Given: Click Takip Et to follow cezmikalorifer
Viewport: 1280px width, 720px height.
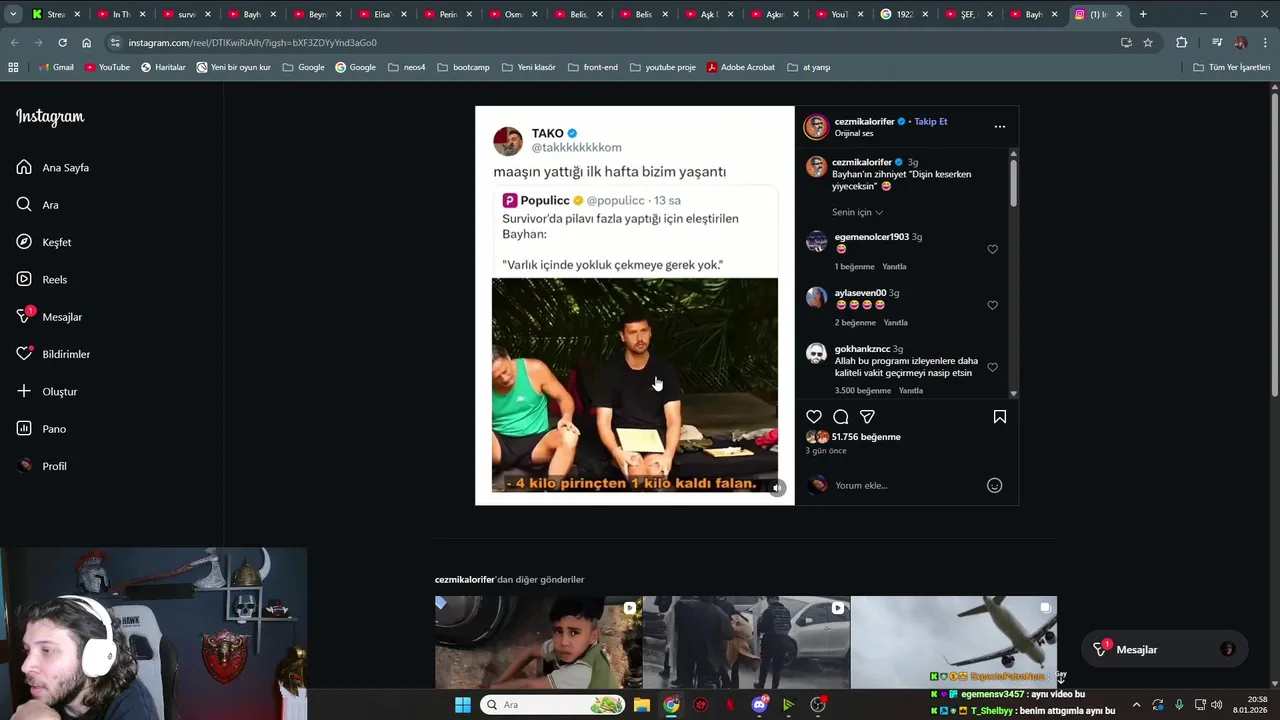Looking at the screenshot, I should pos(930,121).
